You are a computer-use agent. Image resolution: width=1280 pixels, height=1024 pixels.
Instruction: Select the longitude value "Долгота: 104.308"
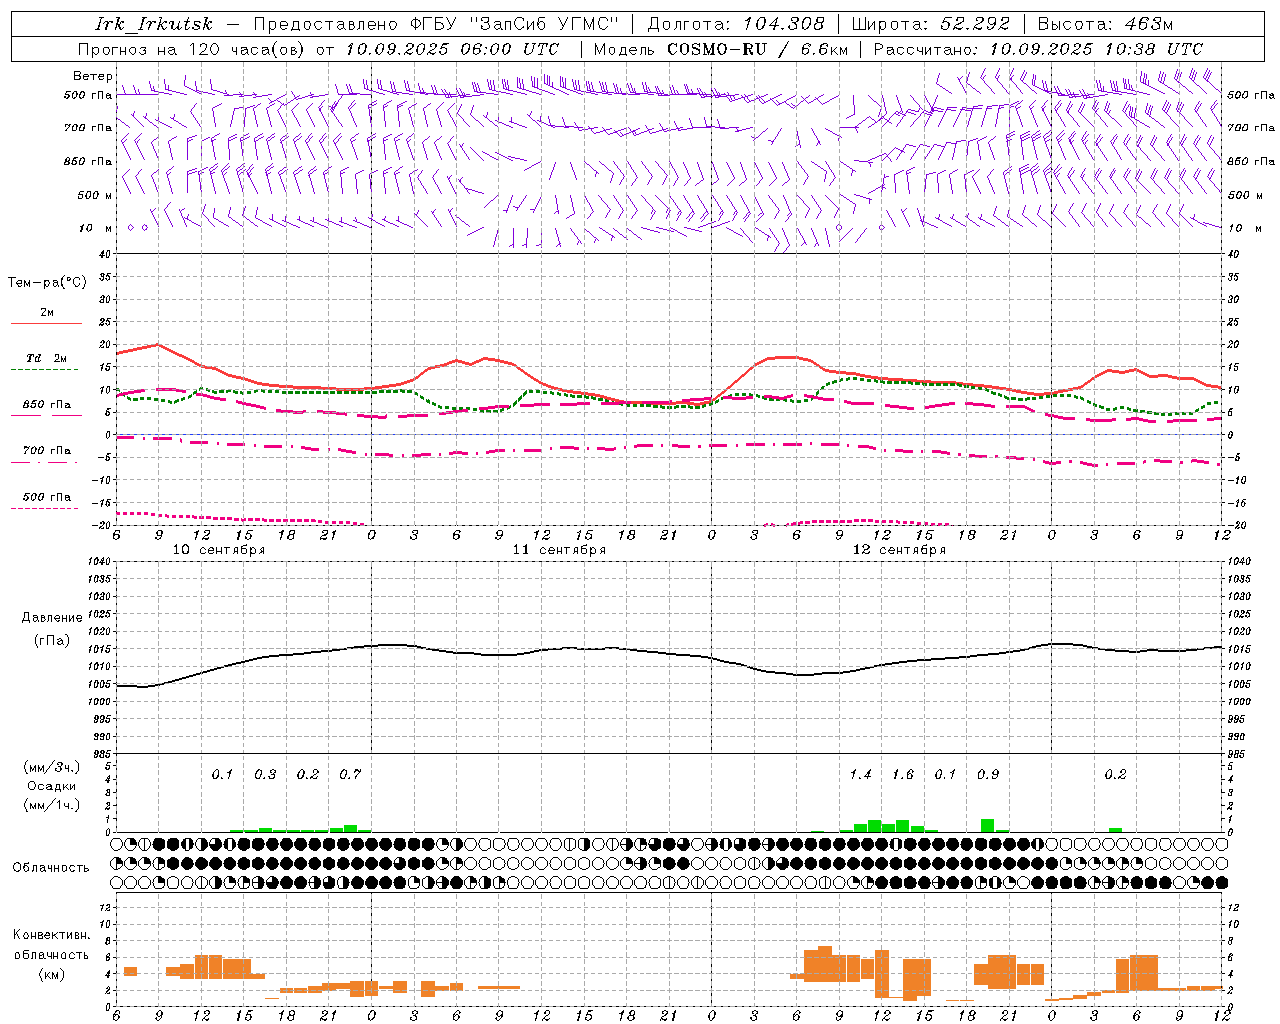tap(736, 24)
